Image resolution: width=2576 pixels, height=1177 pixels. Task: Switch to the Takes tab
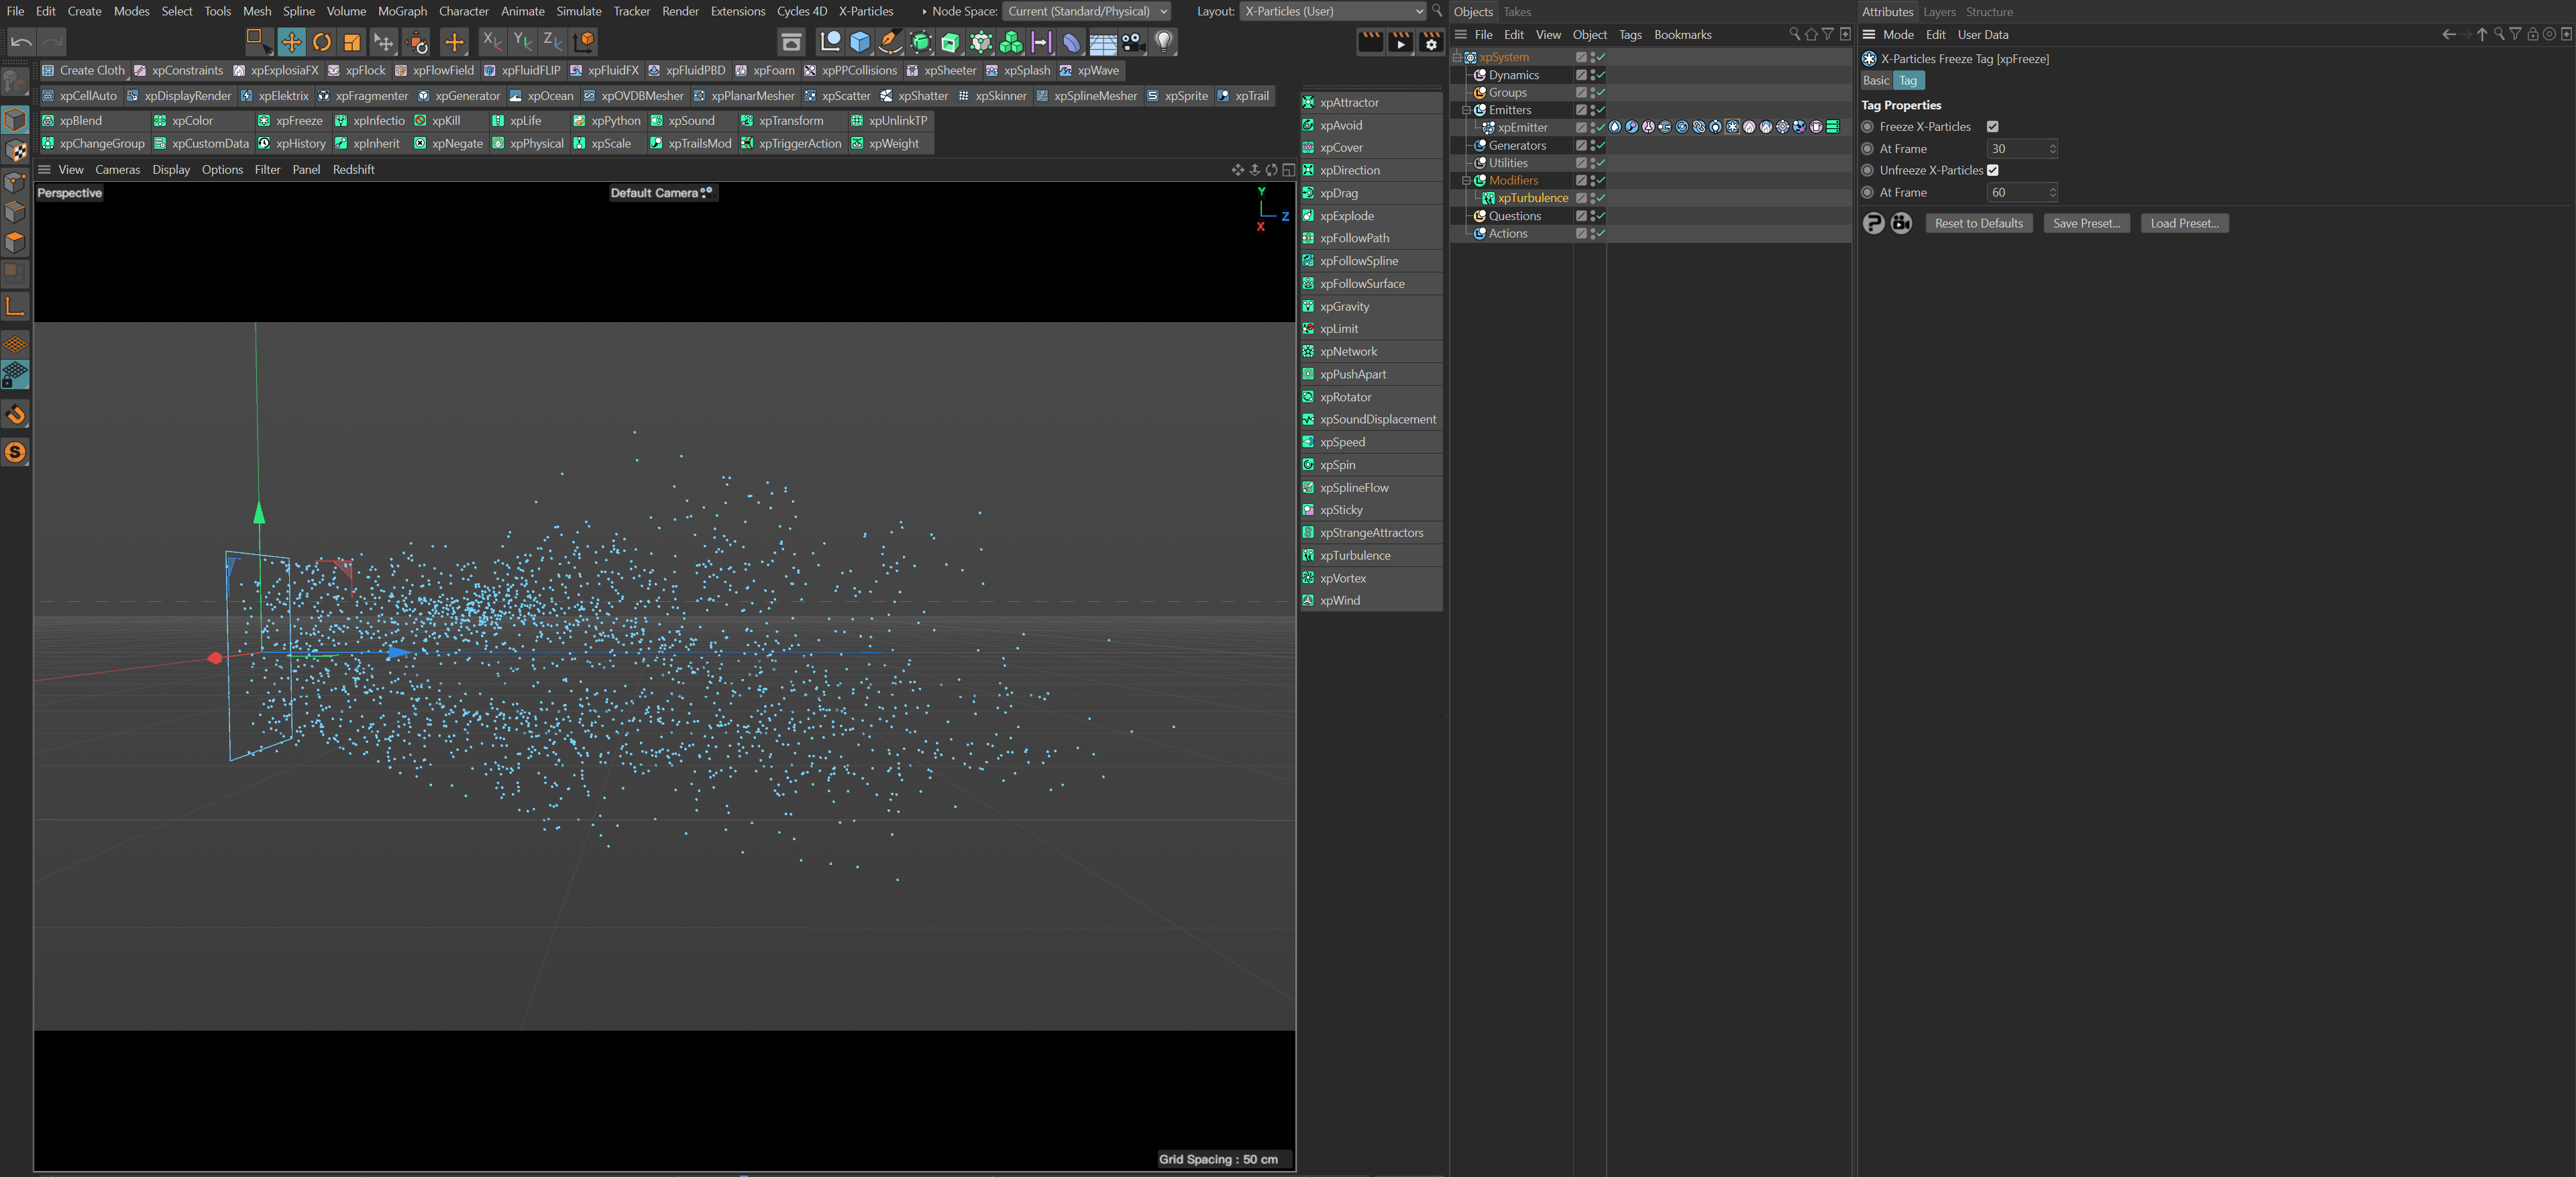(1517, 12)
